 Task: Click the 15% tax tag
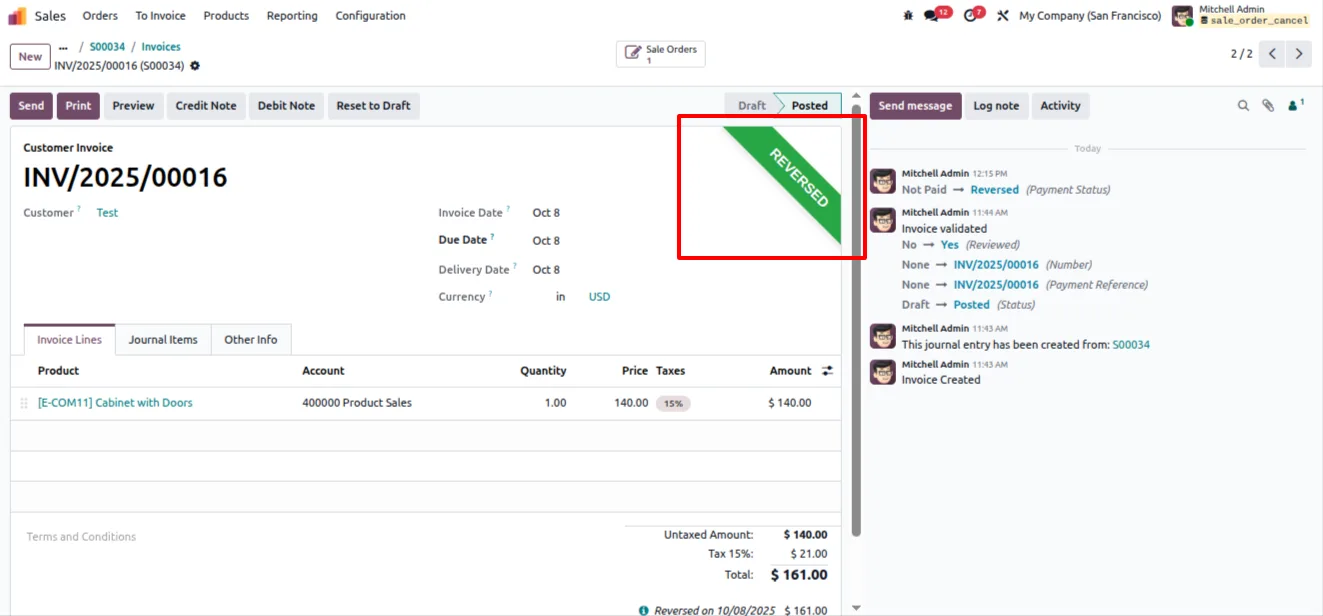click(673, 404)
